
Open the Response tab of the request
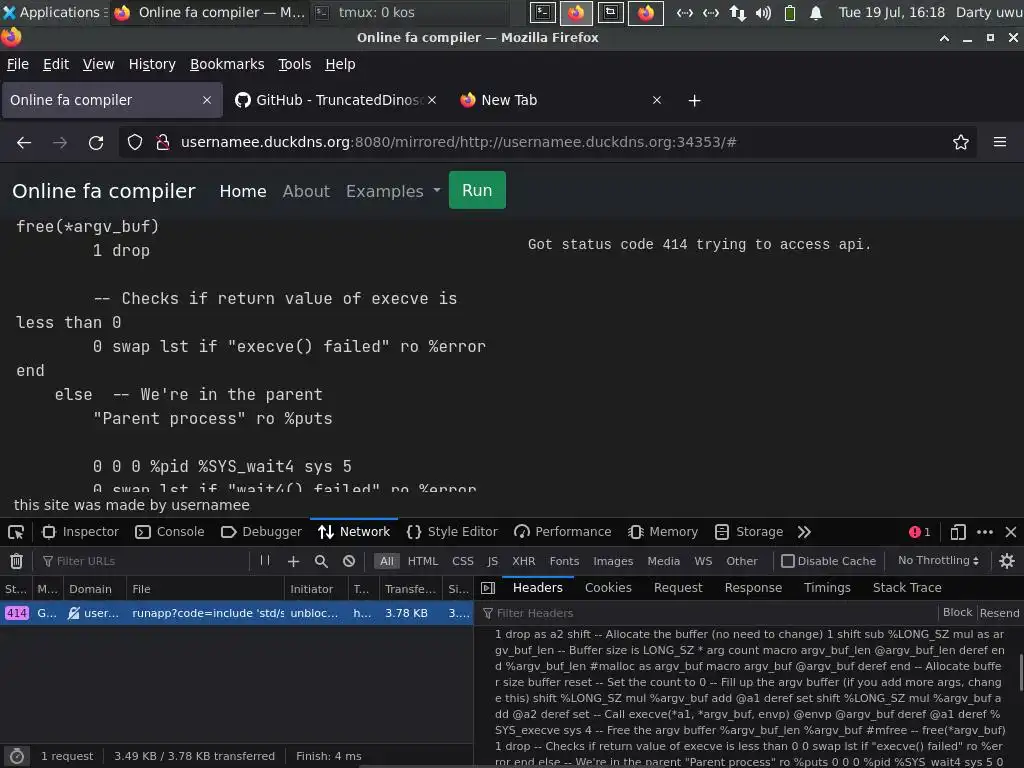(x=752, y=588)
